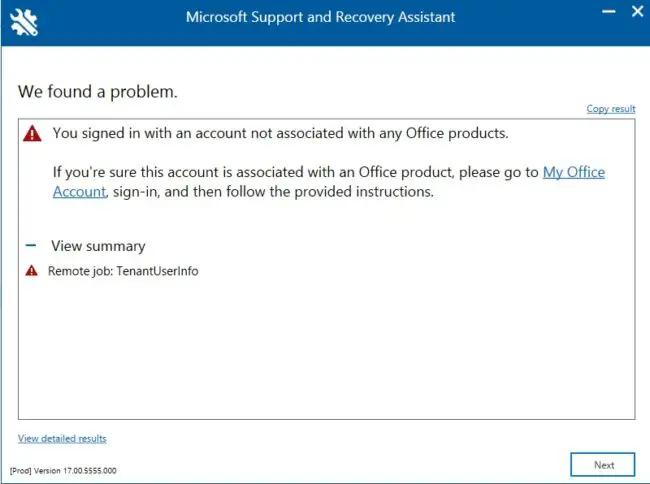Image resolution: width=650 pixels, height=484 pixels.
Task: Open the My Office Account link
Action: (x=574, y=172)
